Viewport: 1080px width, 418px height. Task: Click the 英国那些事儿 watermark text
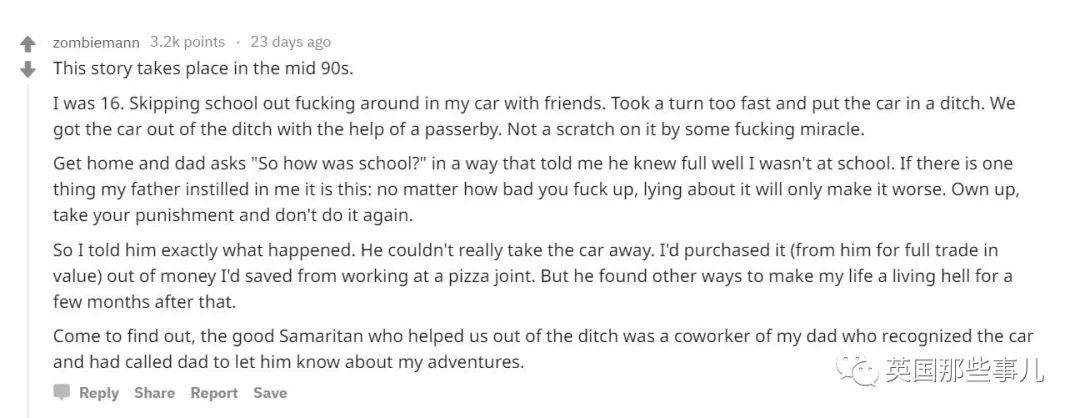(x=964, y=371)
